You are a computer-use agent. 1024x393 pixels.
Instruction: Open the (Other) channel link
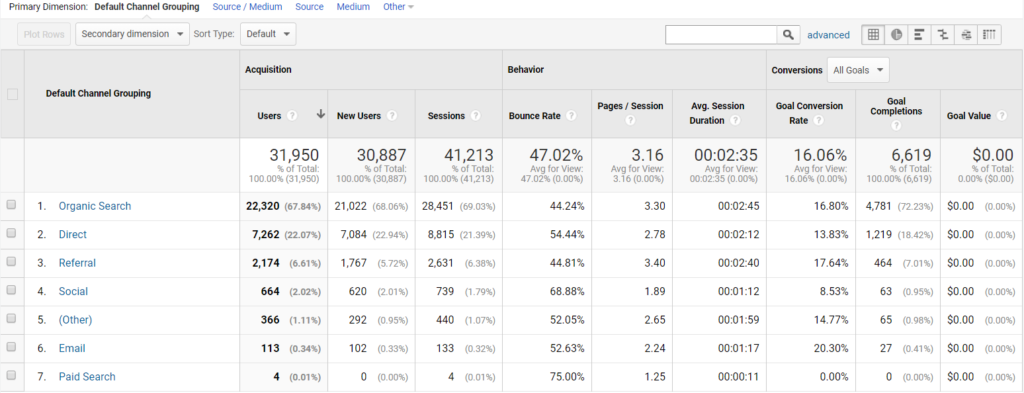coord(75,320)
